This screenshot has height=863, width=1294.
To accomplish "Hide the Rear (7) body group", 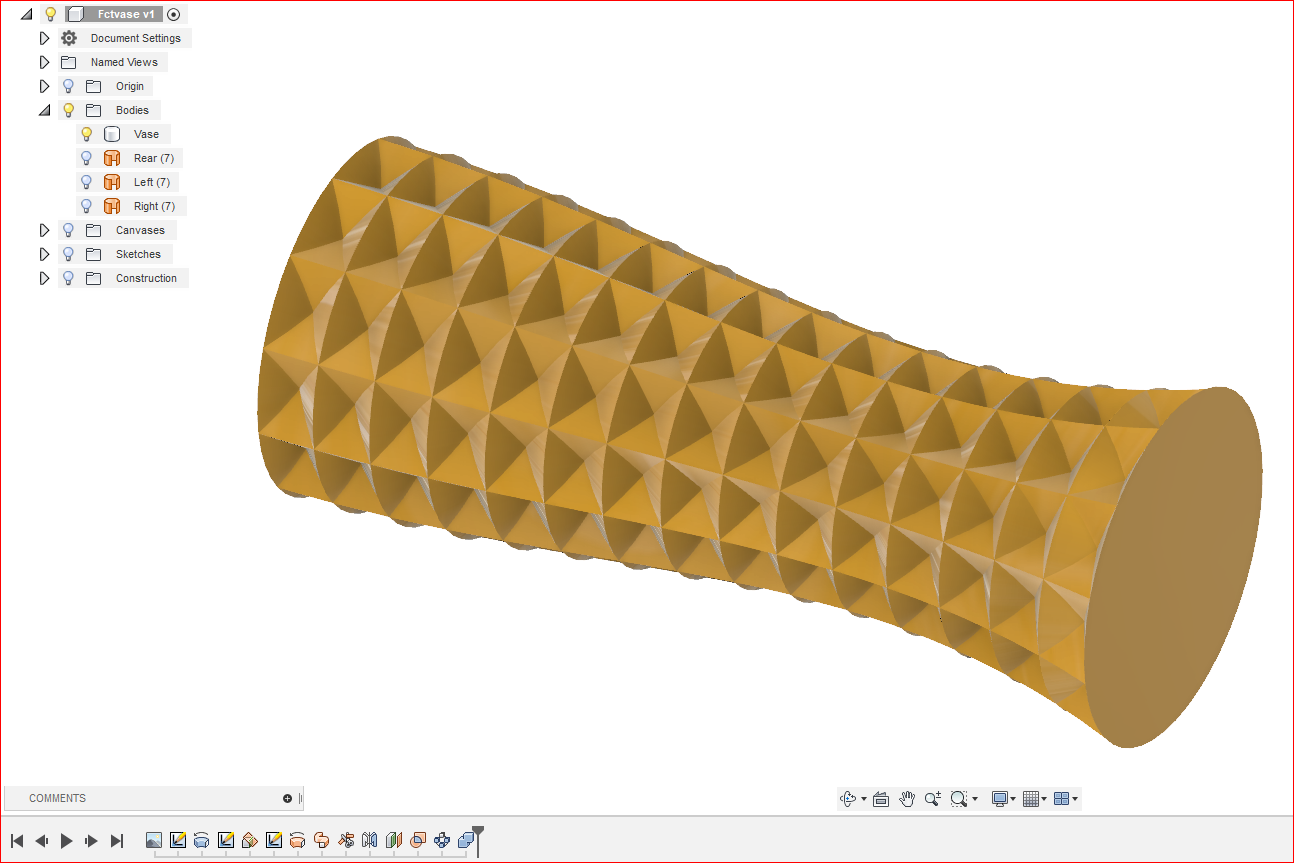I will tap(86, 157).
